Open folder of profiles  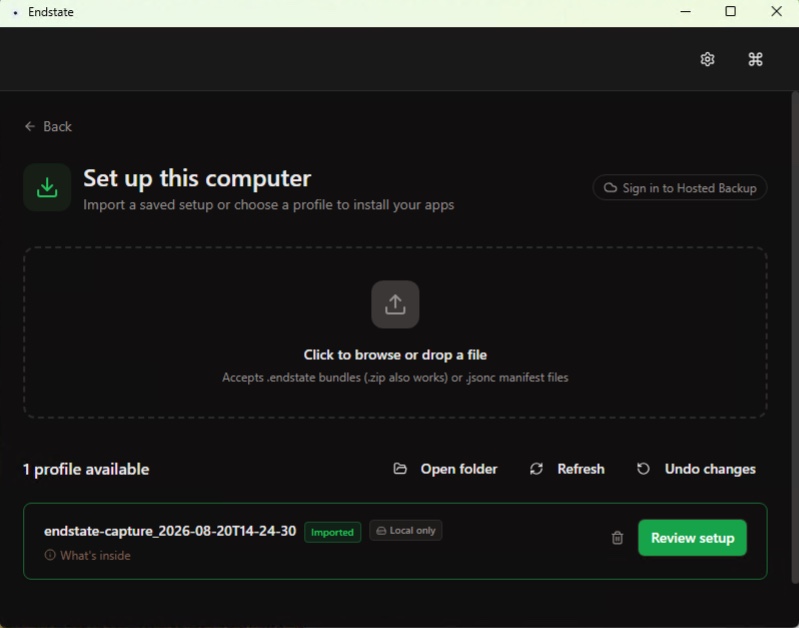coord(445,469)
